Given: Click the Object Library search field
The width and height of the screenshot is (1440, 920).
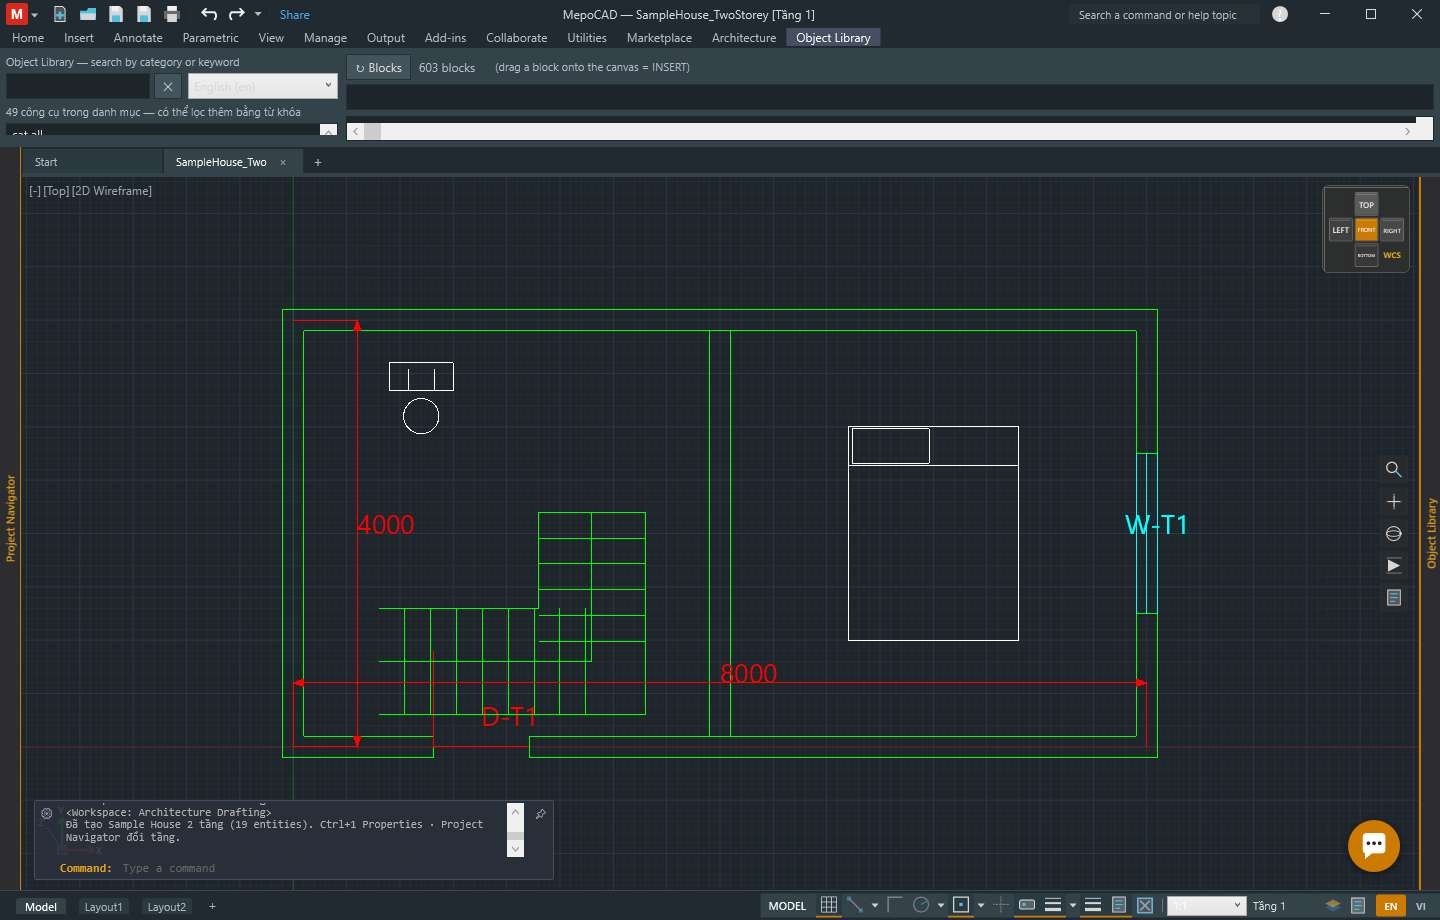Looking at the screenshot, I should [78, 86].
